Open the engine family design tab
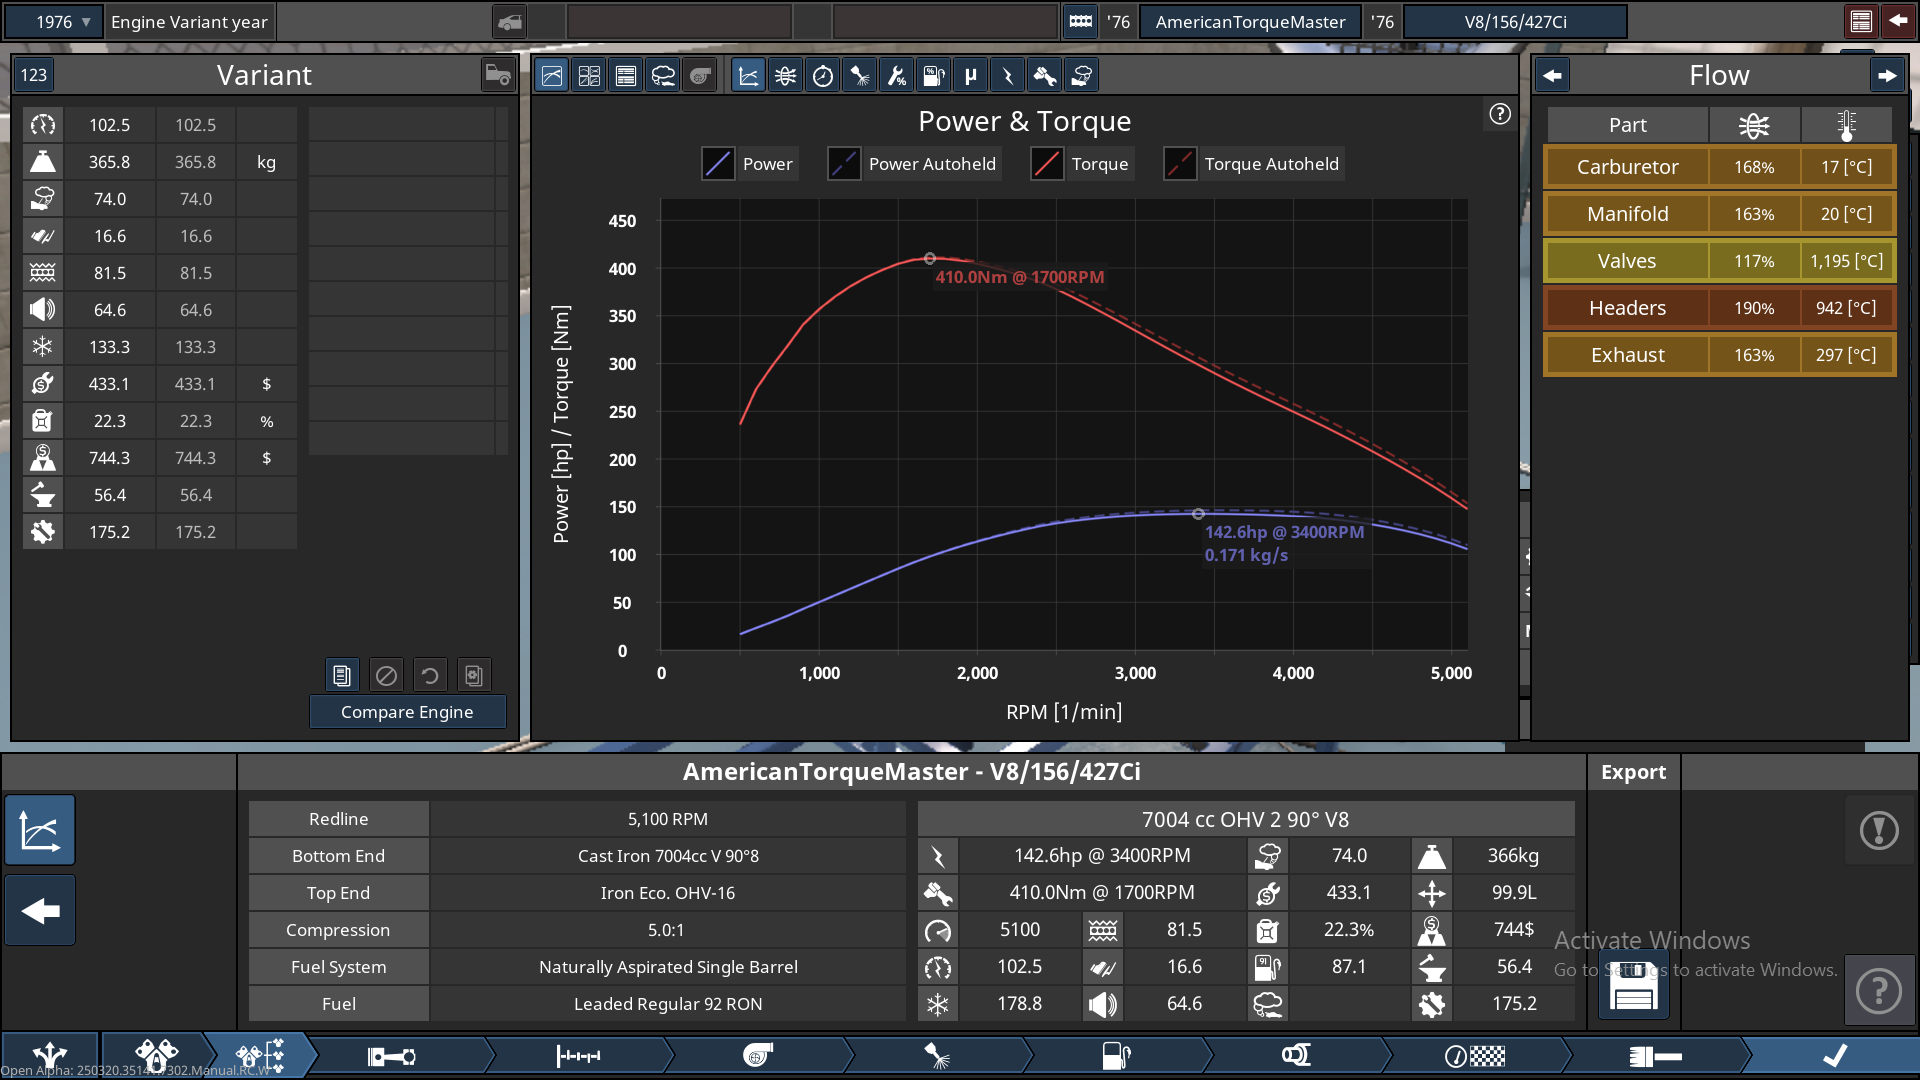The width and height of the screenshot is (1920, 1080). (x=156, y=1055)
